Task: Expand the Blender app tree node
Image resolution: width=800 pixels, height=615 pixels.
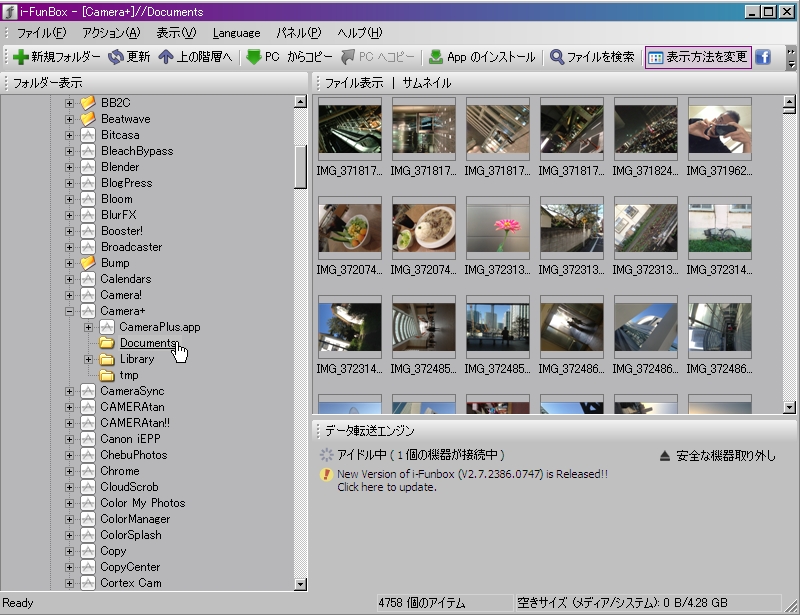Action: coord(70,167)
